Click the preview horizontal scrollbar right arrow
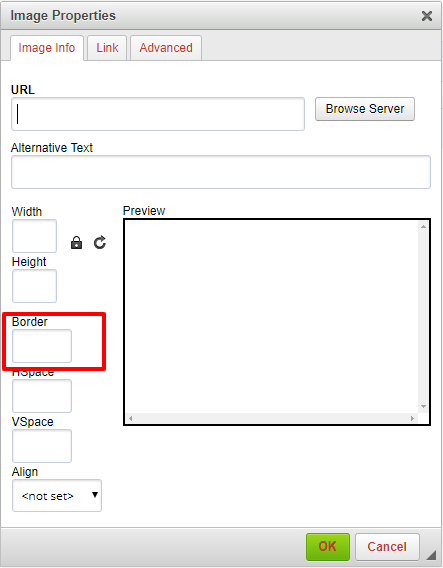This screenshot has width=443, height=568. (412, 418)
